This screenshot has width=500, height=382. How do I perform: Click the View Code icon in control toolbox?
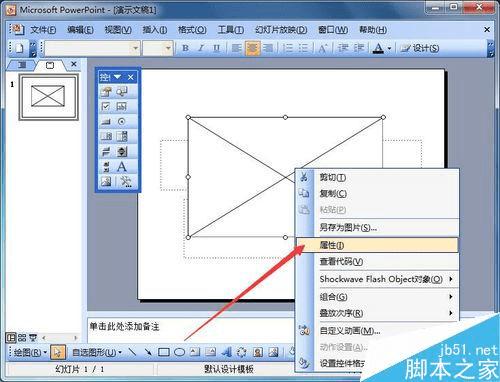click(122, 91)
